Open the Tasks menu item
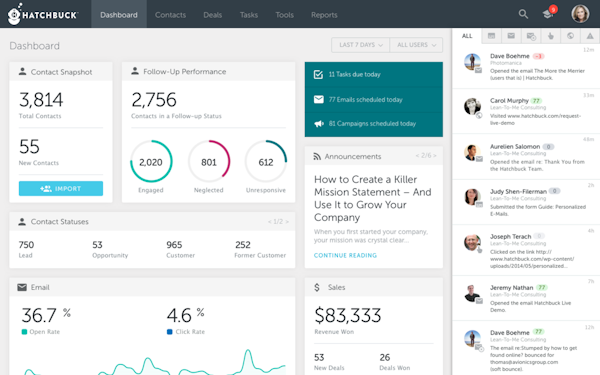 pos(249,15)
